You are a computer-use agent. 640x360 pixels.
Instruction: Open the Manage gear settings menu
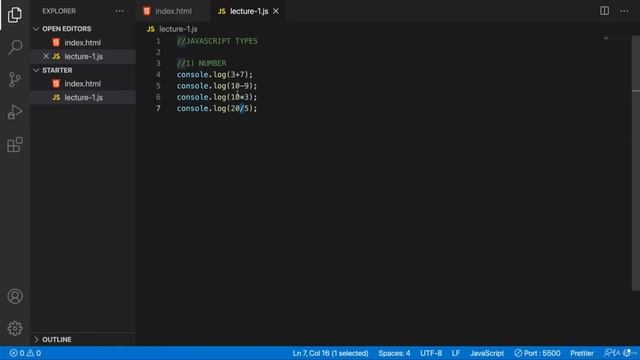pos(15,328)
